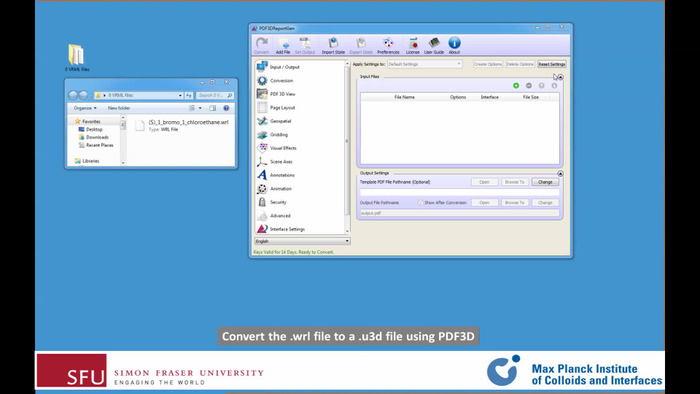
Task: Click the green add input file icon
Action: coord(516,85)
